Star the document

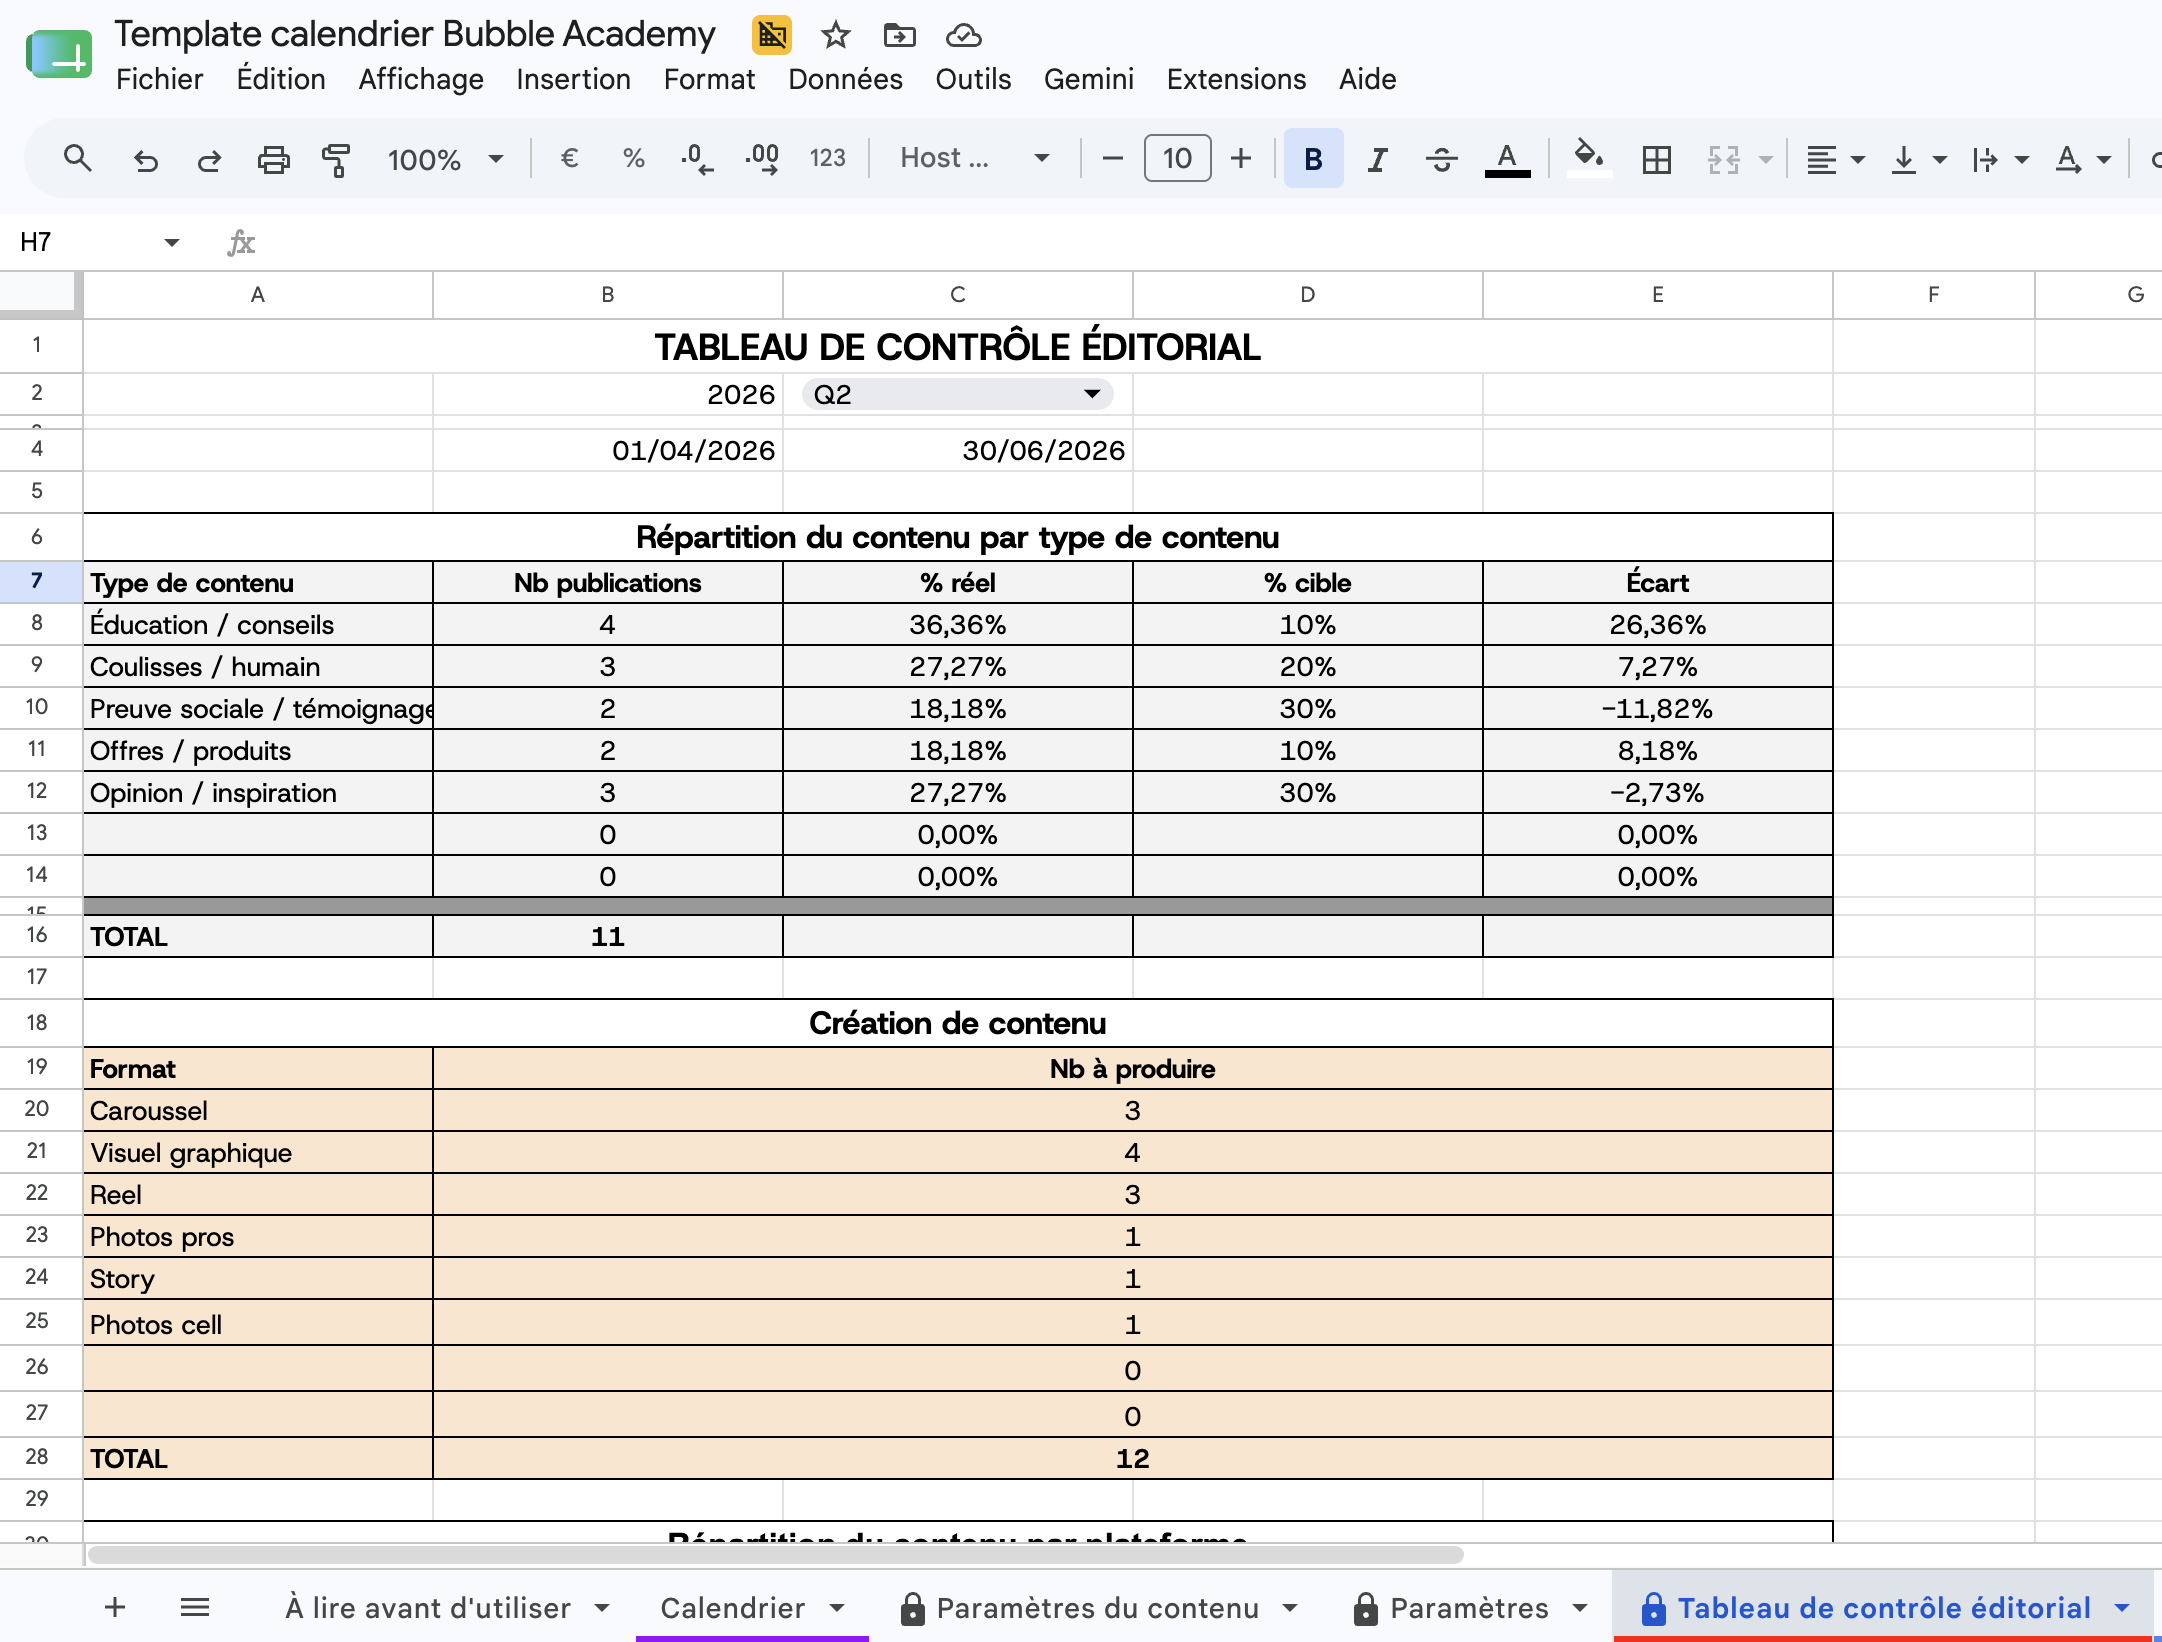pyautogui.click(x=835, y=36)
